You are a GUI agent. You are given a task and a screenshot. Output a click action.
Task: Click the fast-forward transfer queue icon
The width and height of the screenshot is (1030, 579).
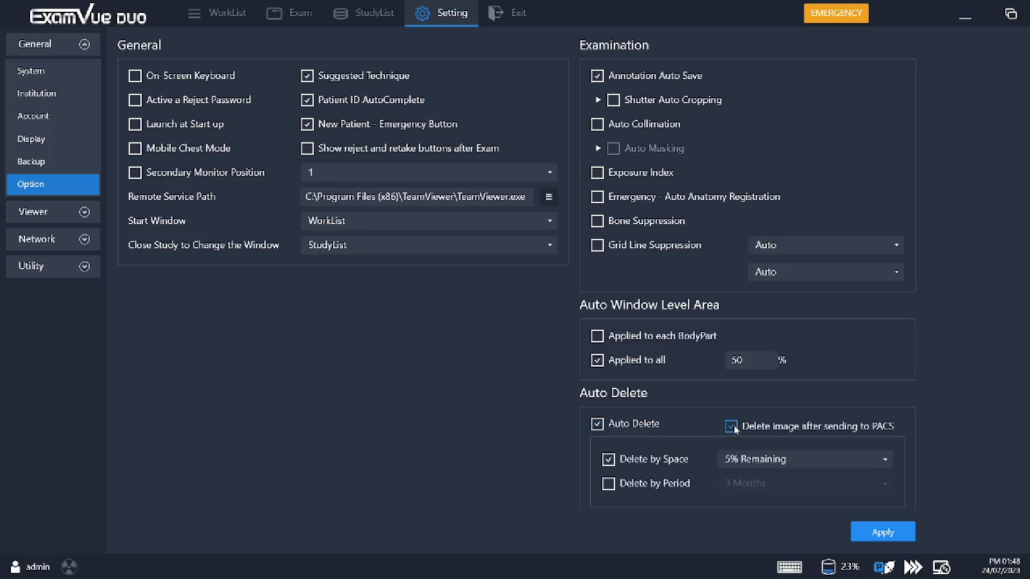pos(912,566)
